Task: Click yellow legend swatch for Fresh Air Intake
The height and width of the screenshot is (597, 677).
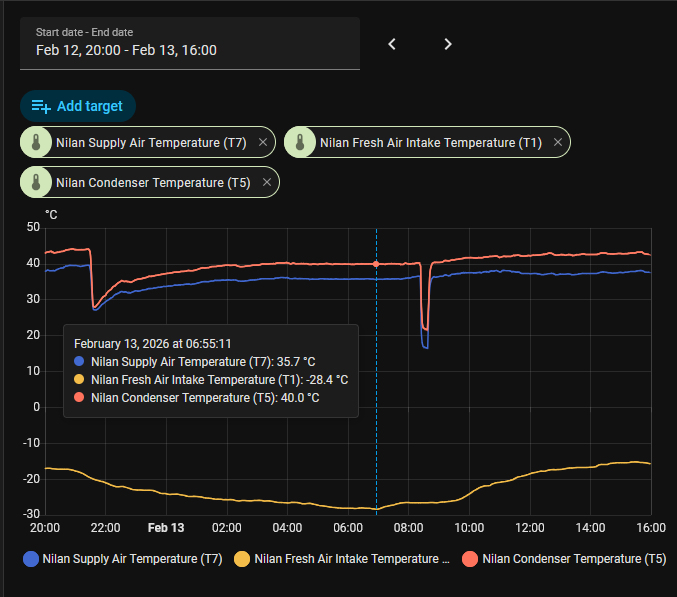Action: (x=242, y=559)
